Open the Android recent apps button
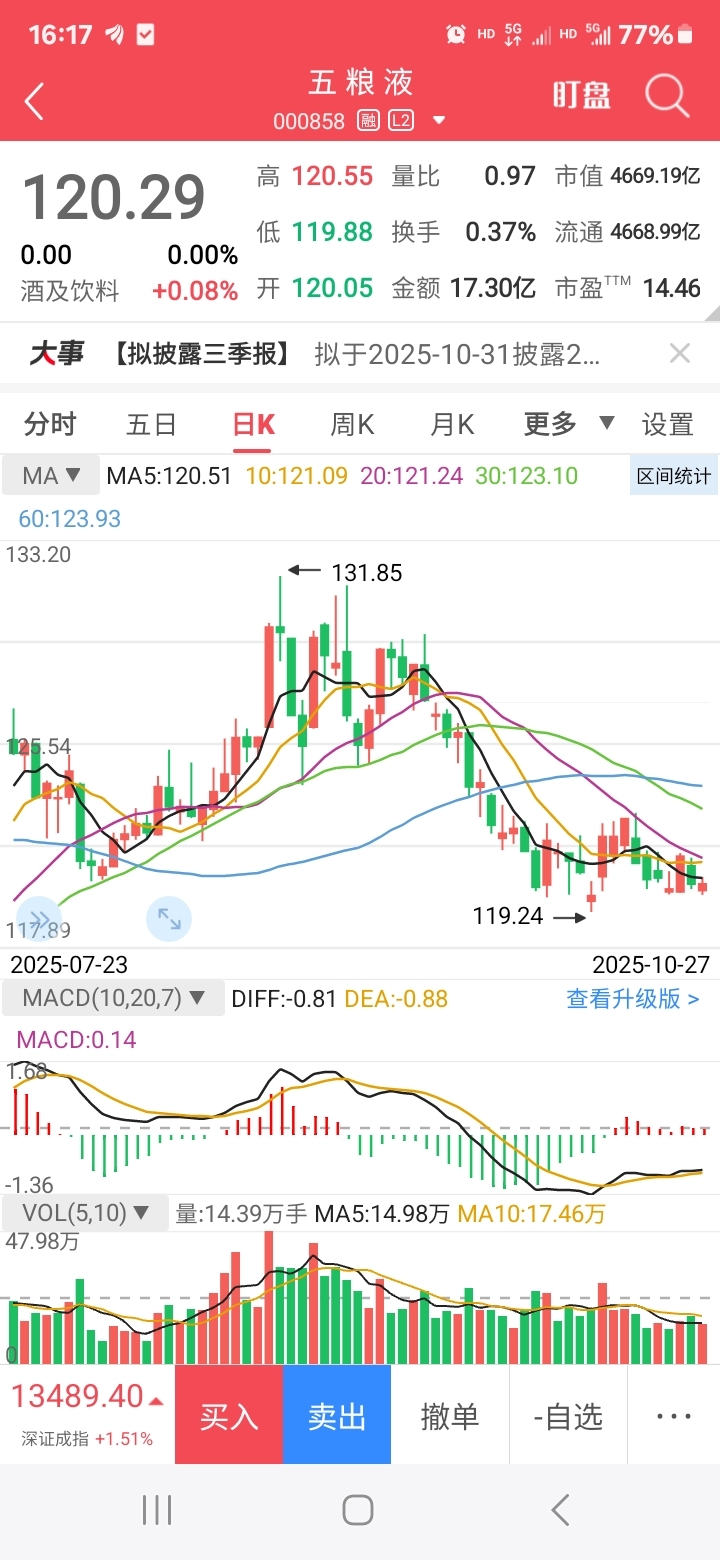 (157, 1510)
